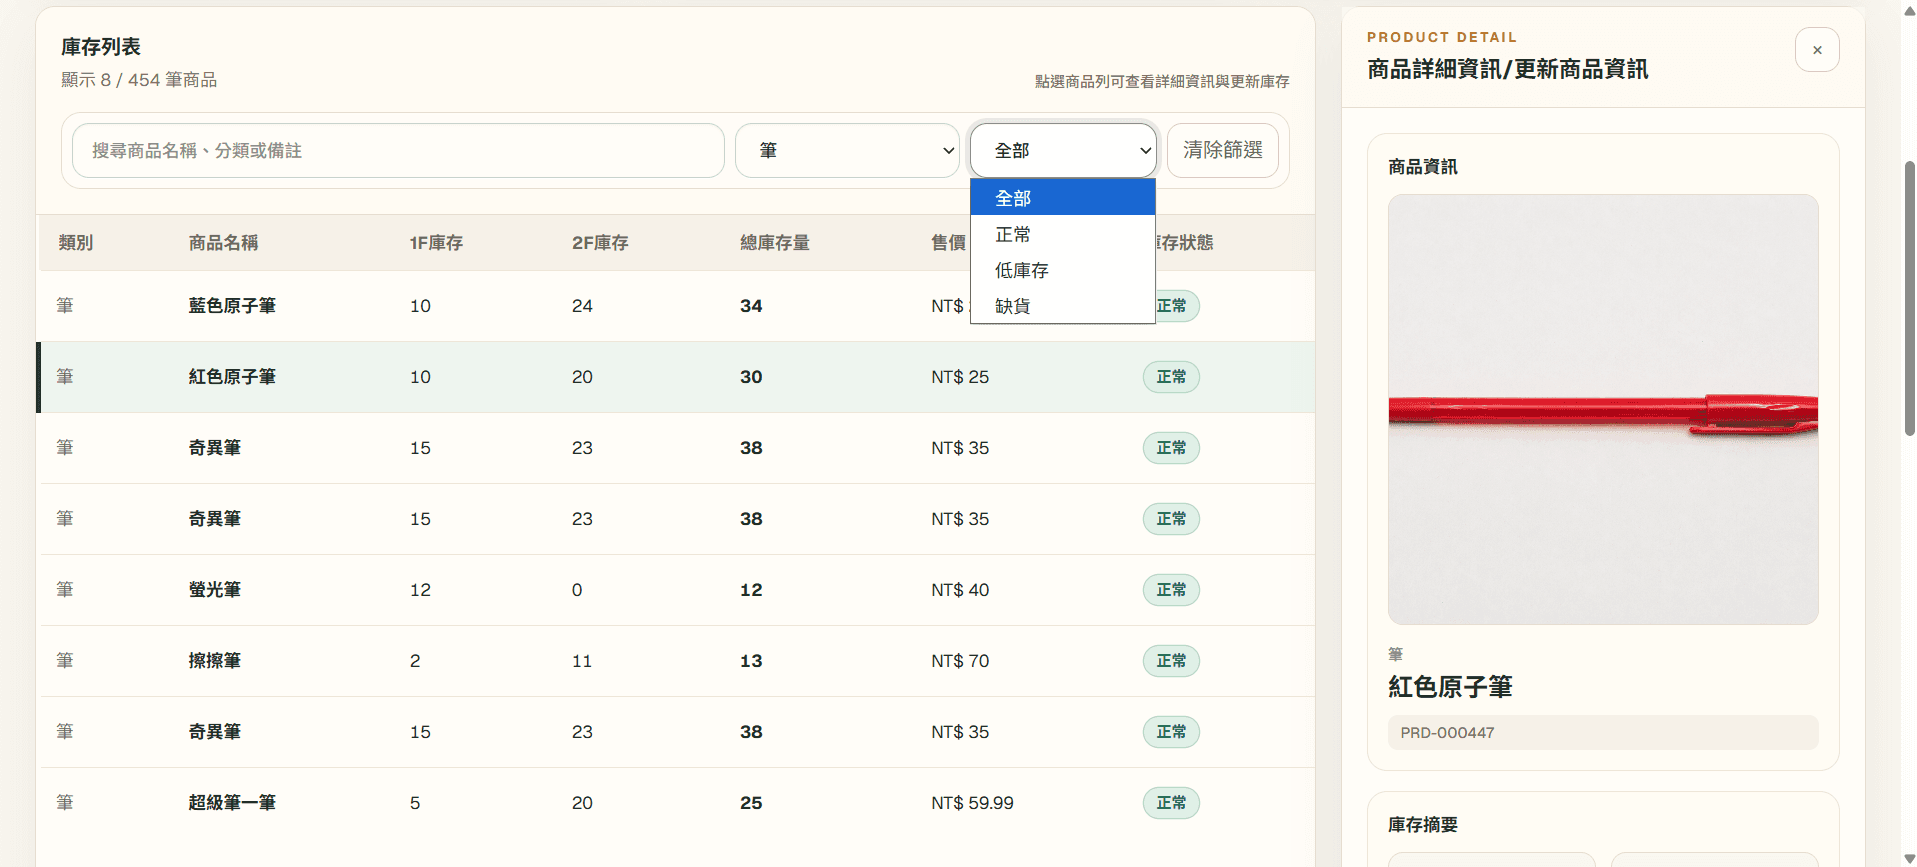Viewport: 1917px width, 867px height.
Task: Click the 2F庫存 column header
Action: [600, 243]
